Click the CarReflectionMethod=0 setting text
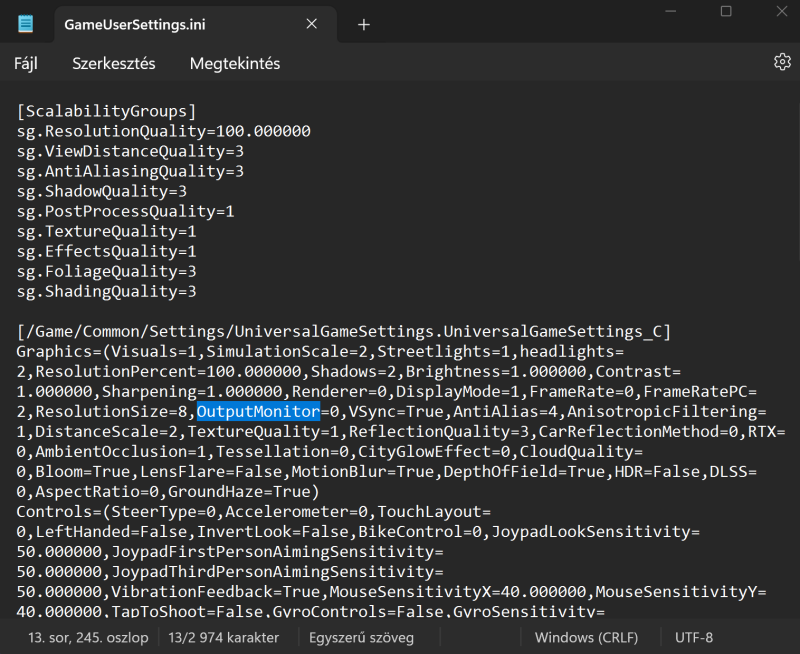This screenshot has width=800, height=654. coord(638,432)
